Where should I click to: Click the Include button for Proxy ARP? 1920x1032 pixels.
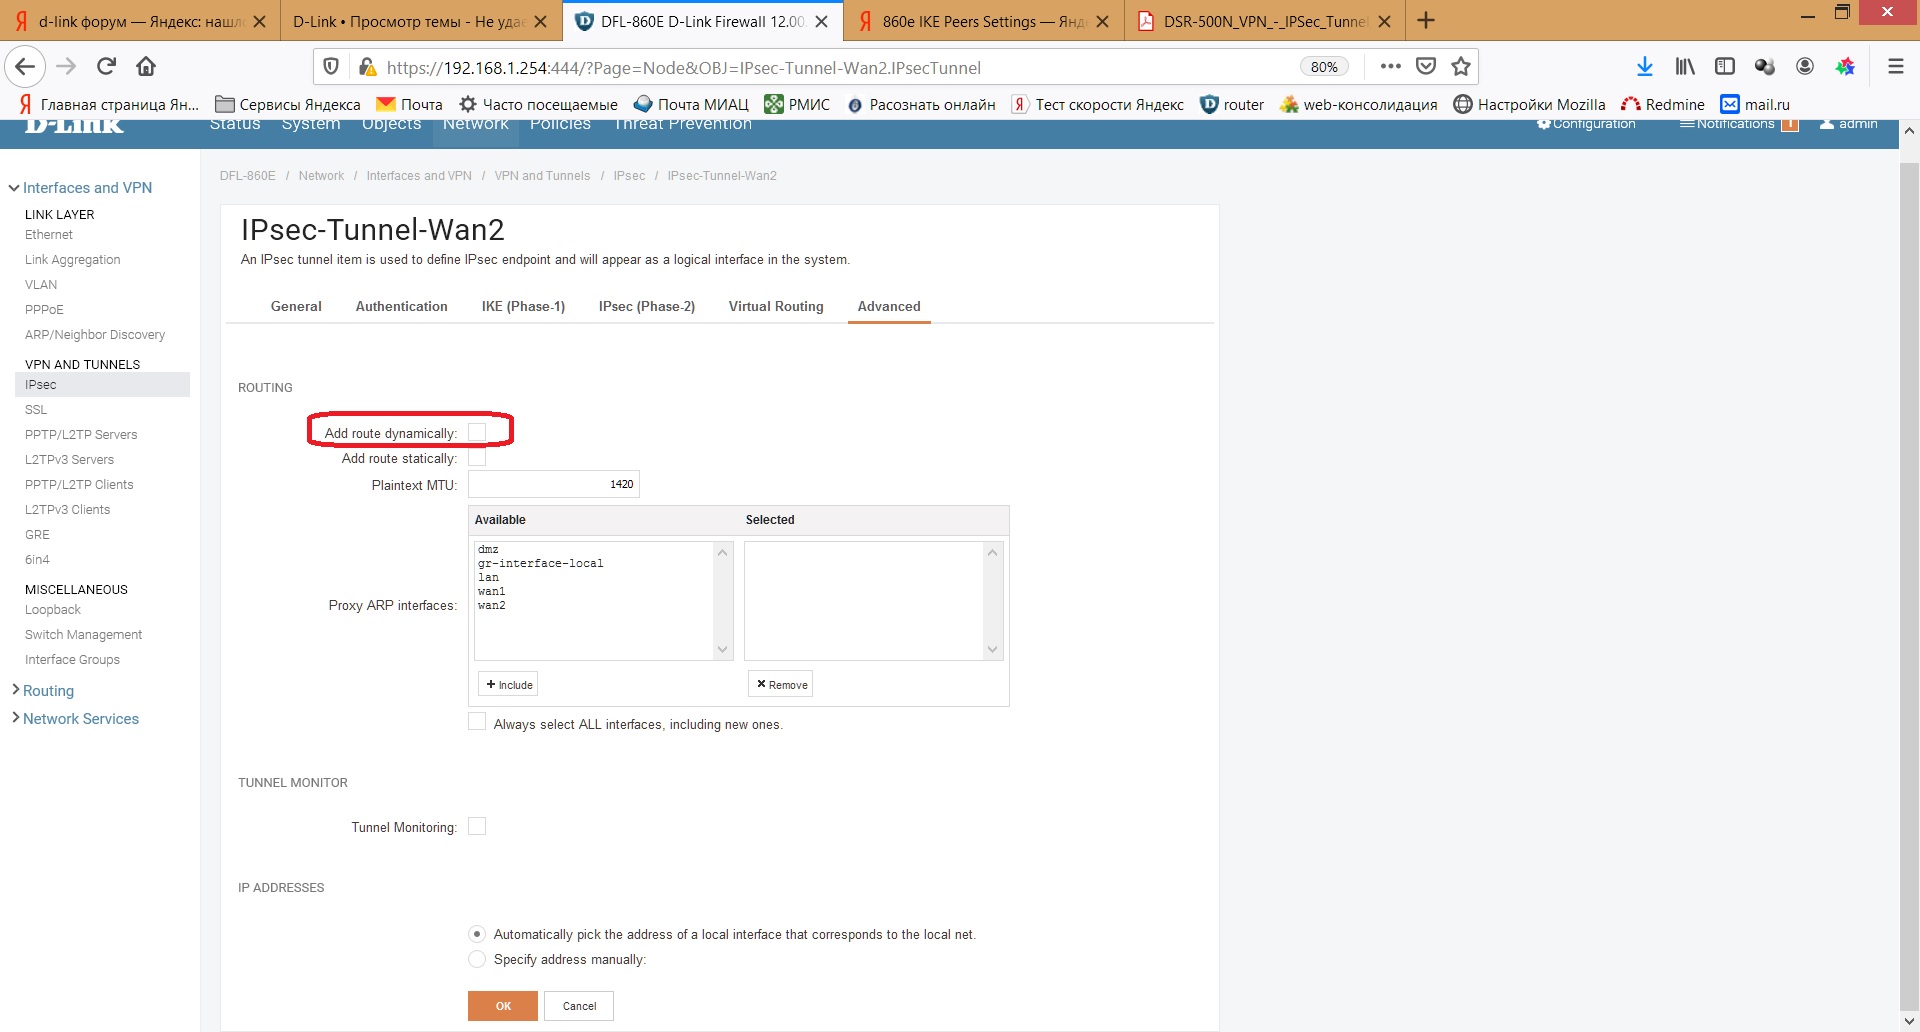coord(508,685)
